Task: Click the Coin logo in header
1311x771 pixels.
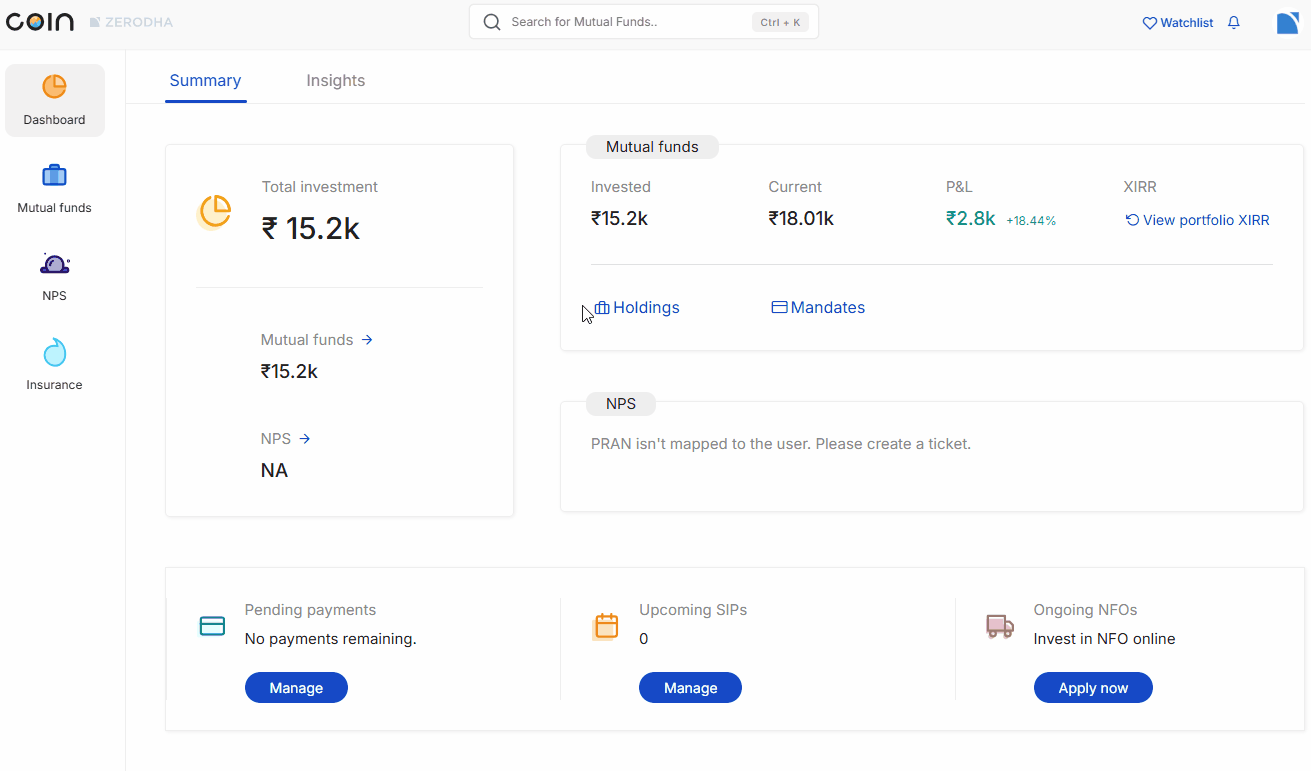Action: [x=40, y=22]
